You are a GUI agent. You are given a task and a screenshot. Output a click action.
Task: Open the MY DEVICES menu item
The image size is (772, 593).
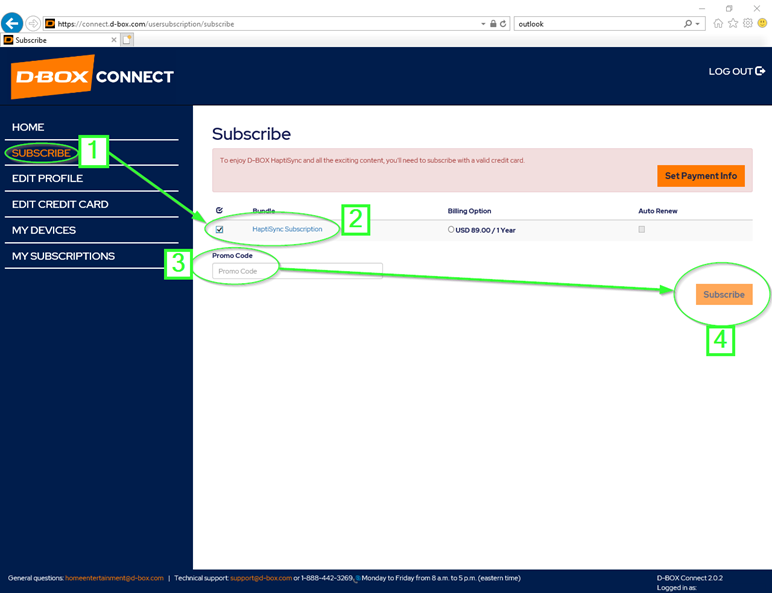point(44,230)
